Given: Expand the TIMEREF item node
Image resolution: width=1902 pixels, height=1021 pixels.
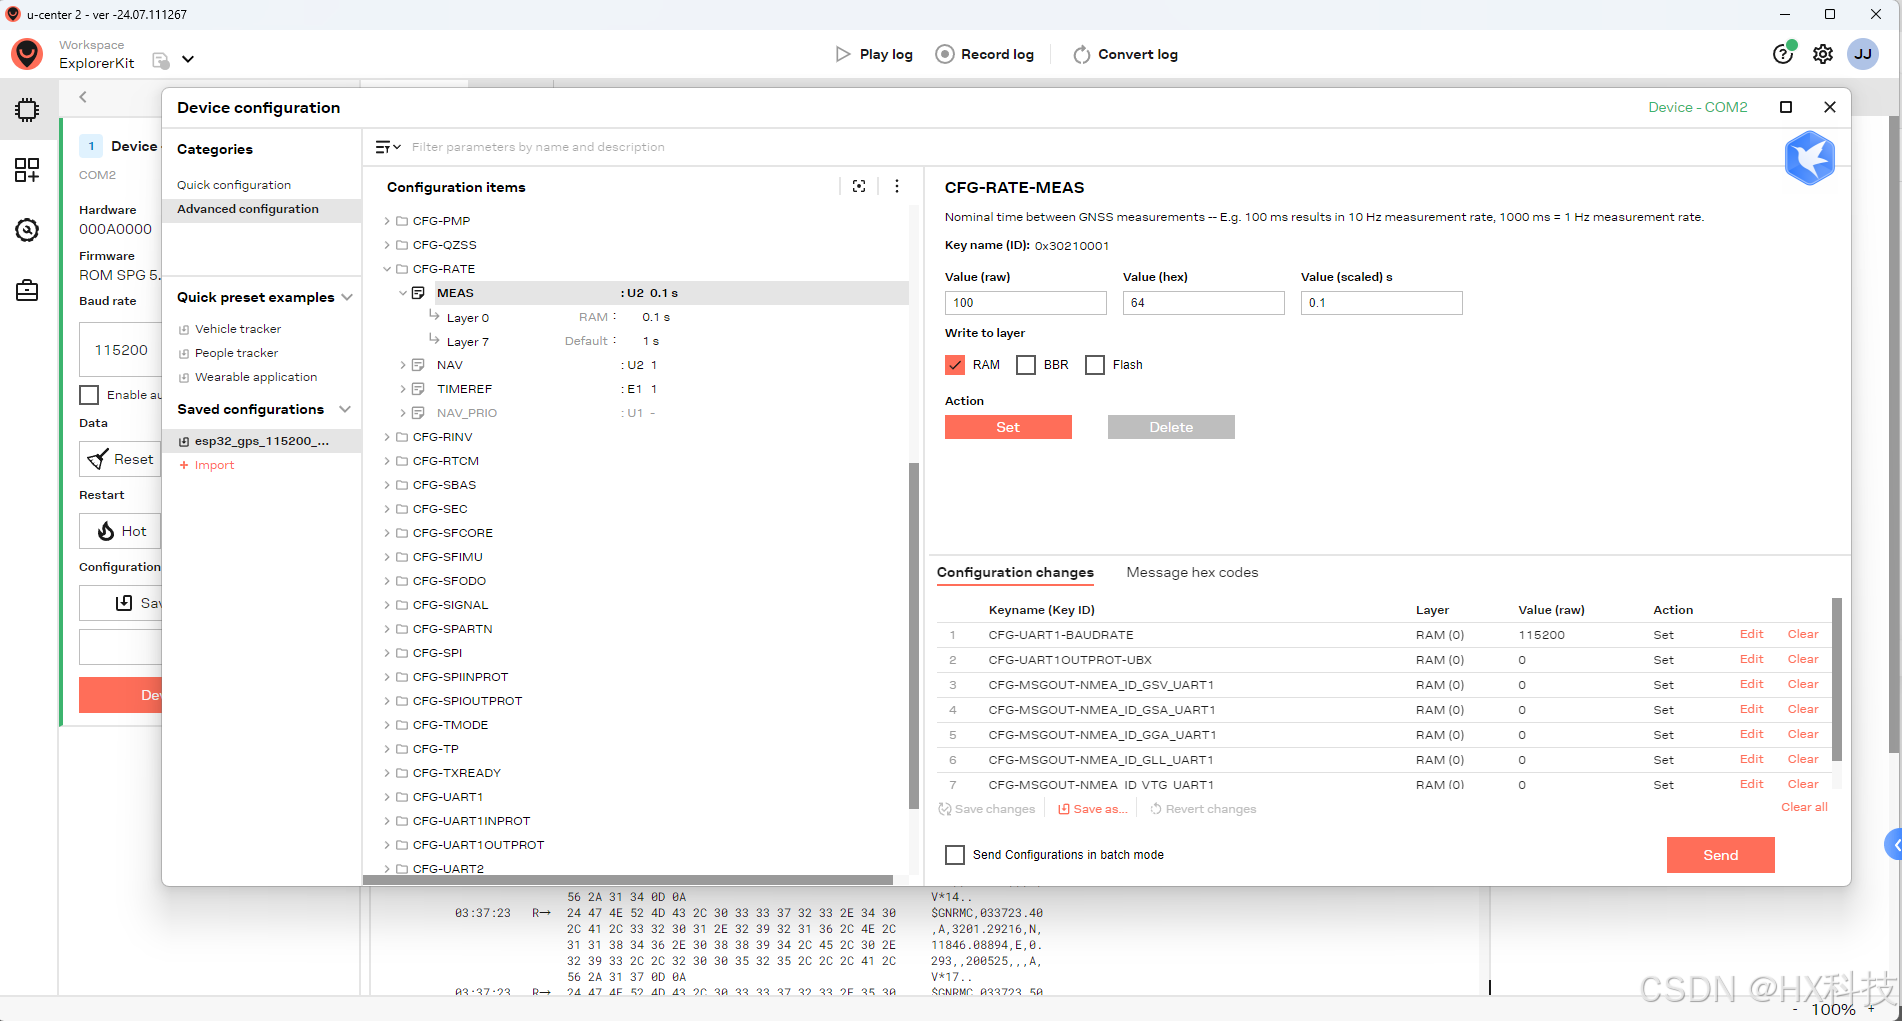Looking at the screenshot, I should click(403, 389).
